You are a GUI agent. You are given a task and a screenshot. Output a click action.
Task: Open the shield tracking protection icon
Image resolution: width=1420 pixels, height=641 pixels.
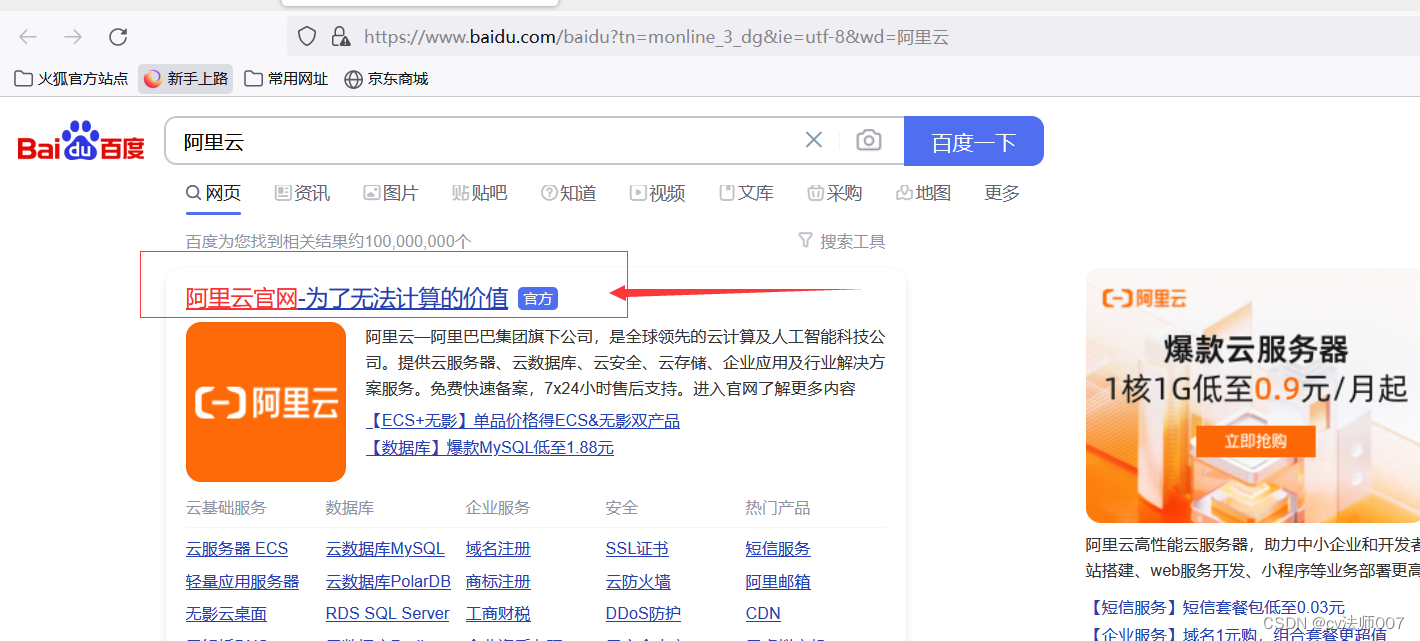tap(307, 37)
